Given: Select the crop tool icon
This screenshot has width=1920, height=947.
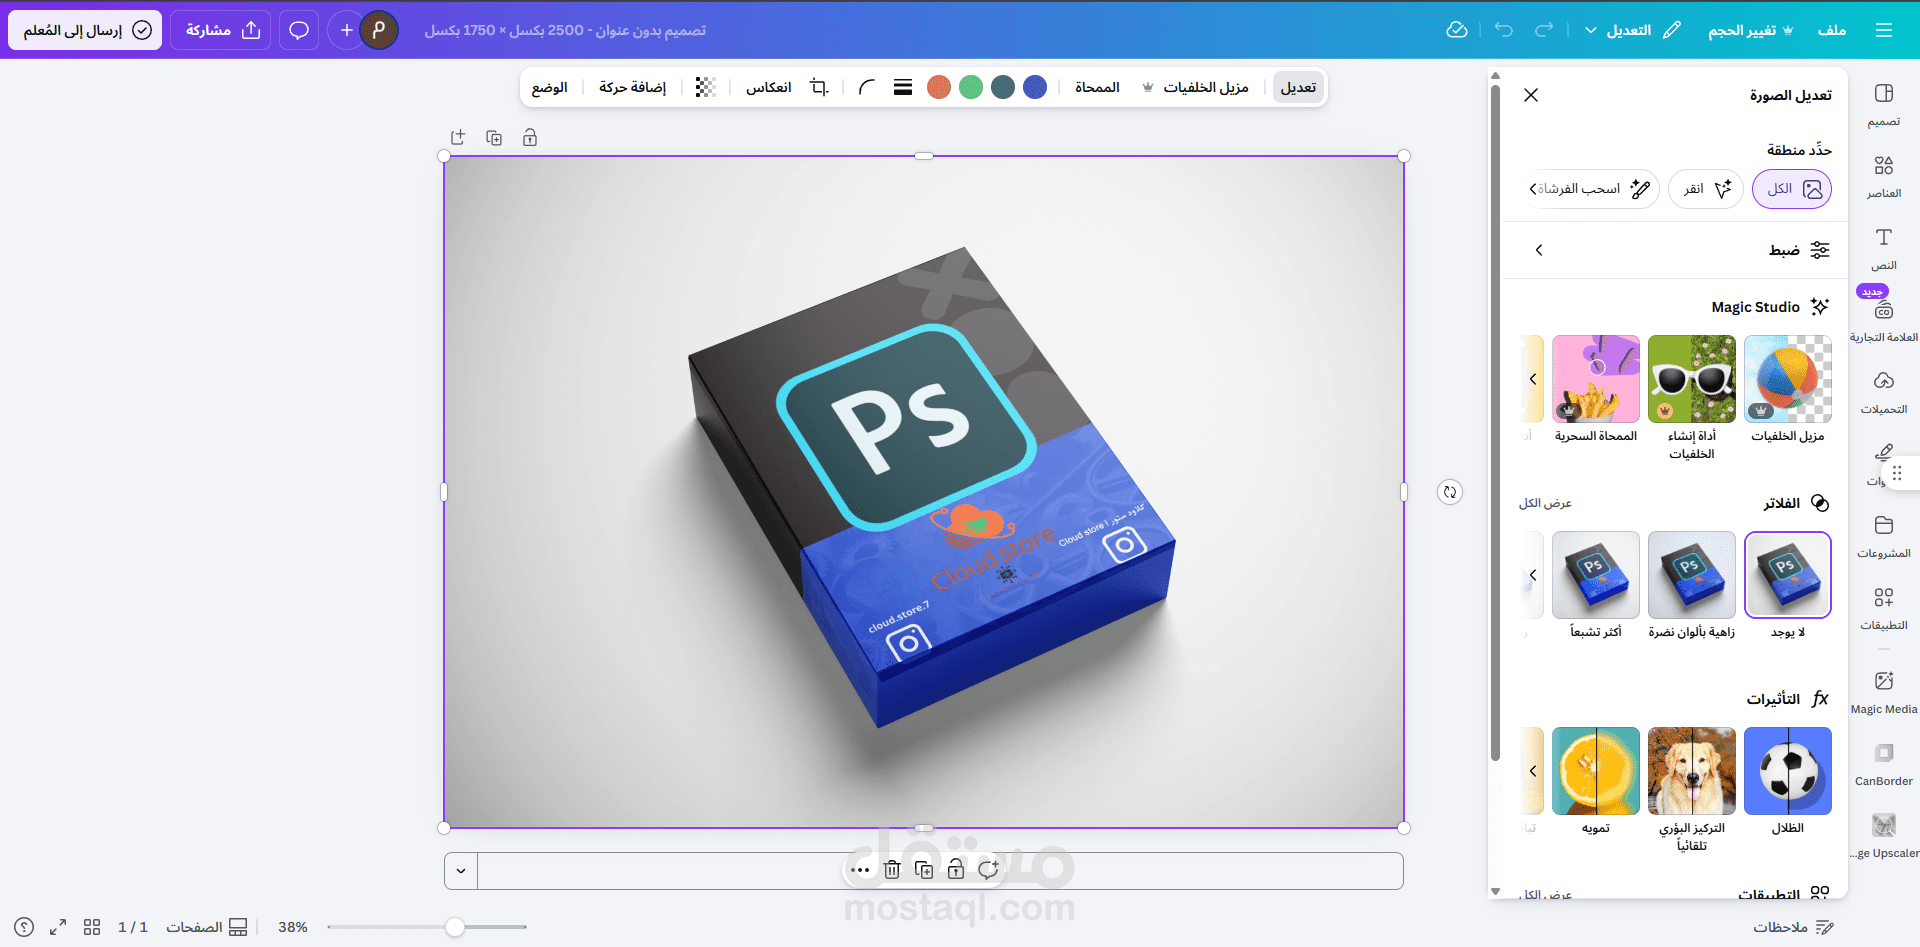Looking at the screenshot, I should (819, 87).
